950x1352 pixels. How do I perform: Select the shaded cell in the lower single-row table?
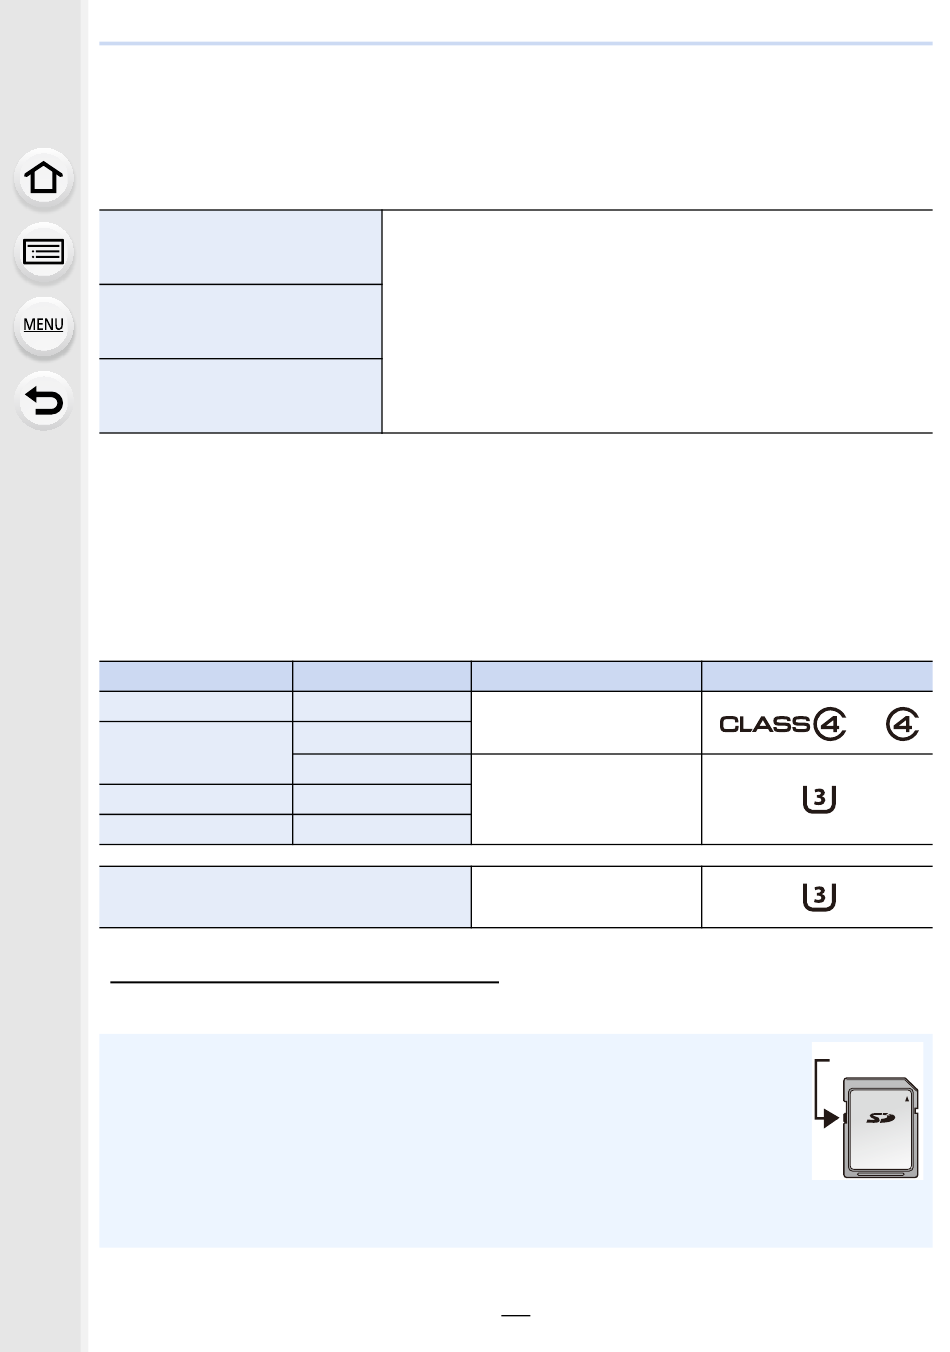285,897
